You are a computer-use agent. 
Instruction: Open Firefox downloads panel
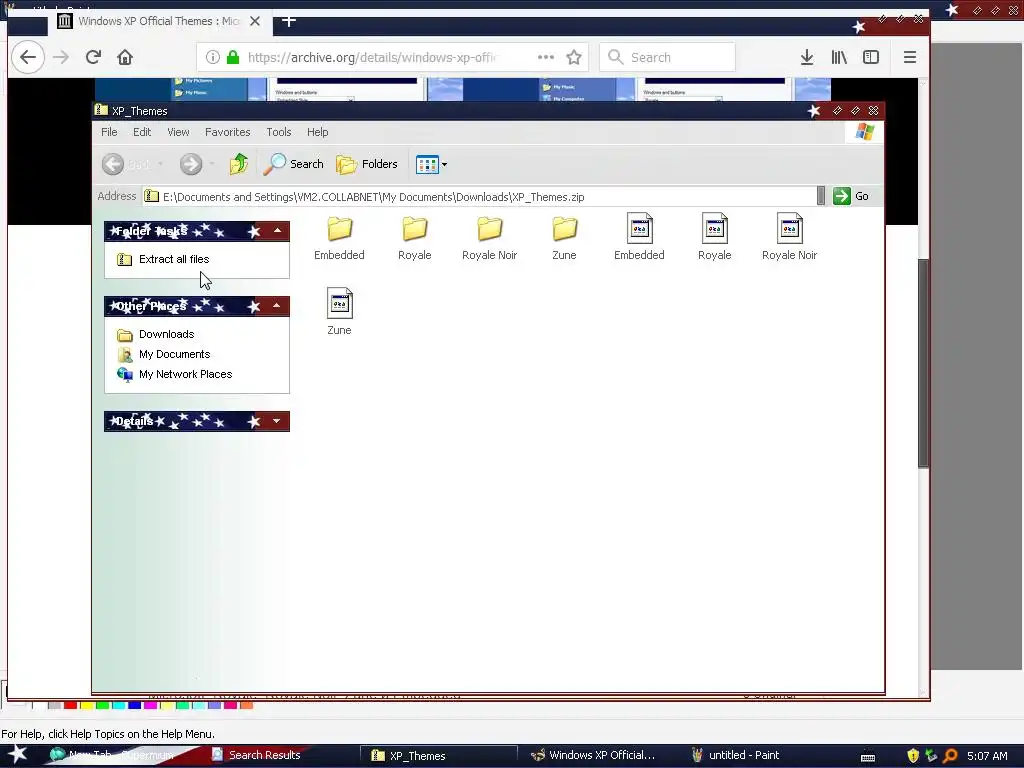(807, 57)
